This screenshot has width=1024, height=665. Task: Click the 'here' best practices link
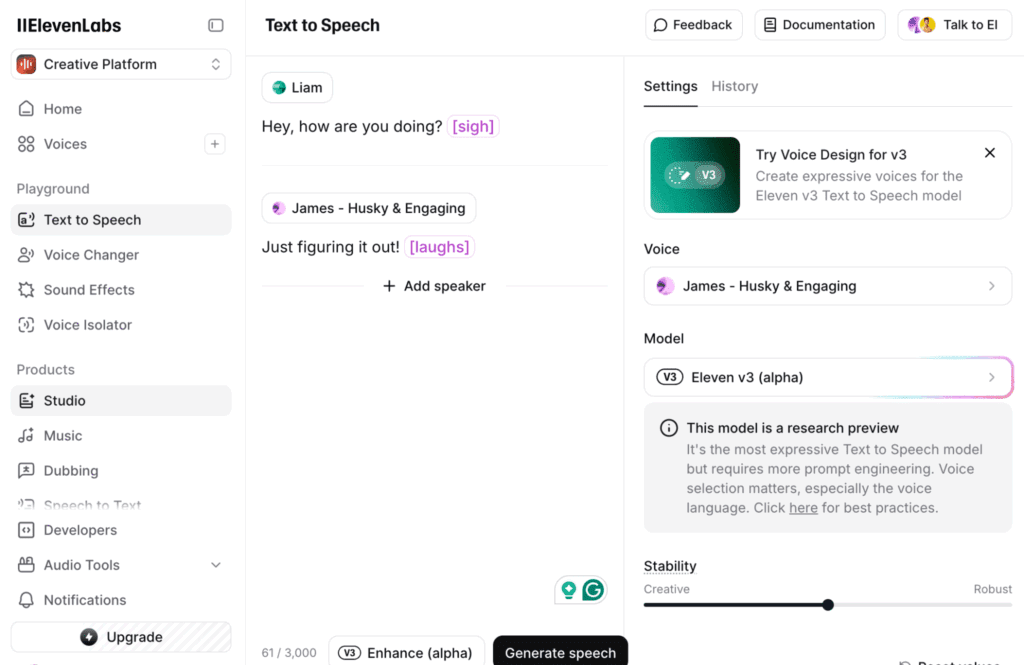(803, 508)
